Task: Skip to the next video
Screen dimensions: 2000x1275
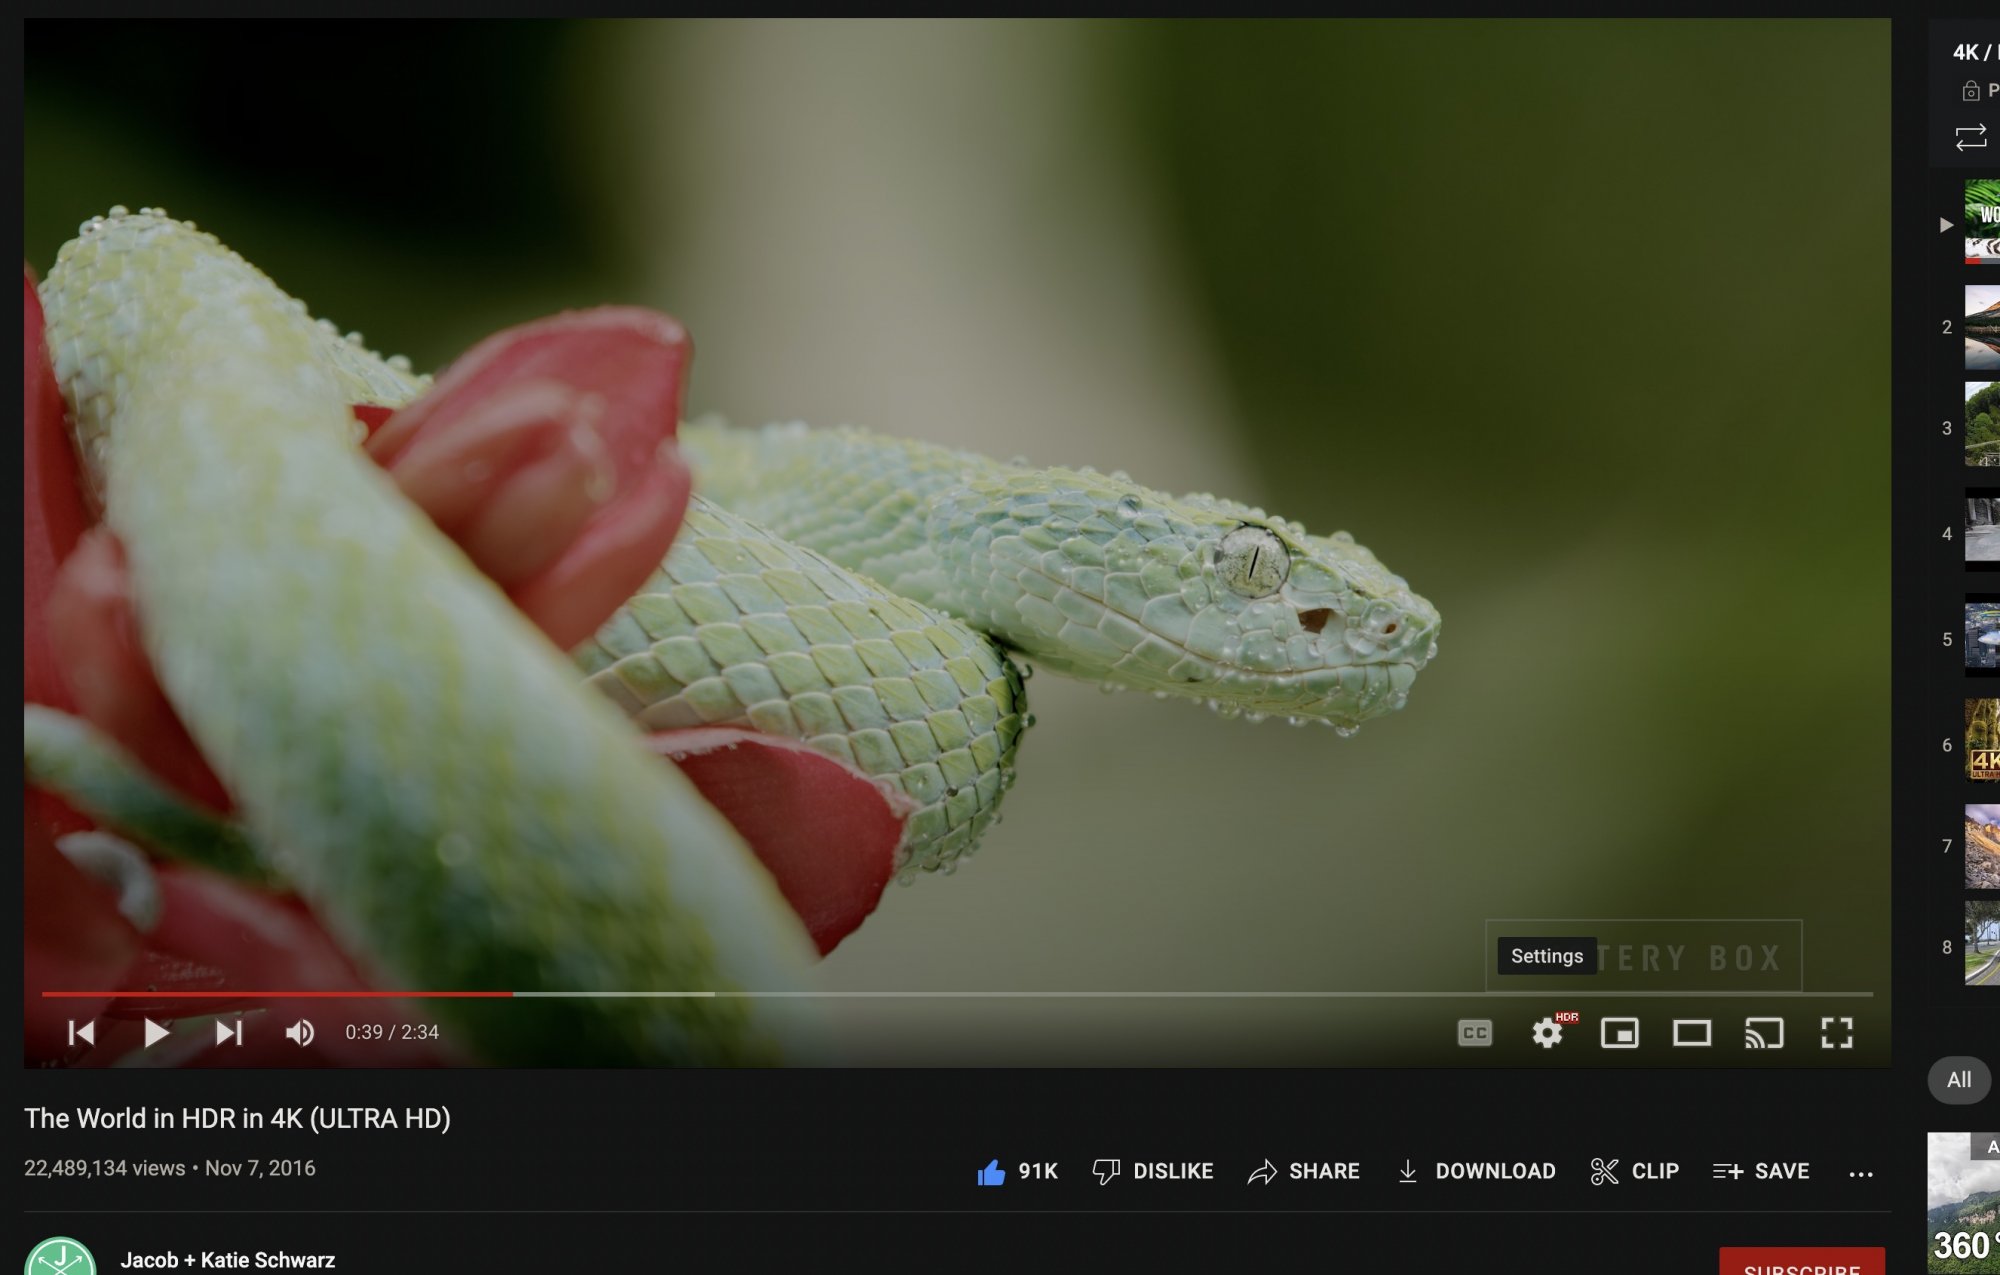Action: (229, 1032)
